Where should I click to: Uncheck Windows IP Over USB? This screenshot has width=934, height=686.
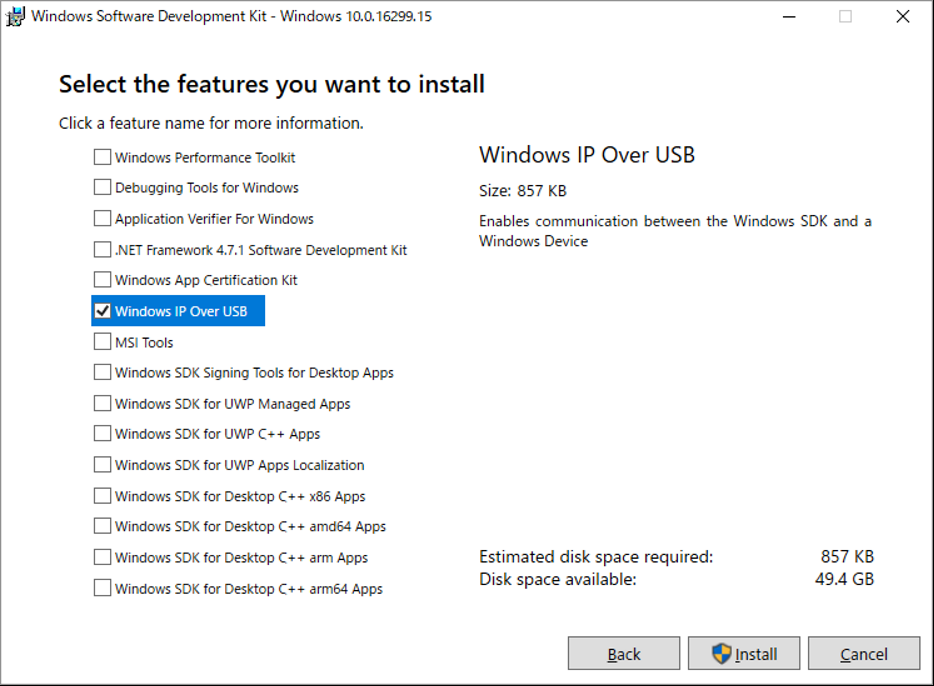coord(102,311)
